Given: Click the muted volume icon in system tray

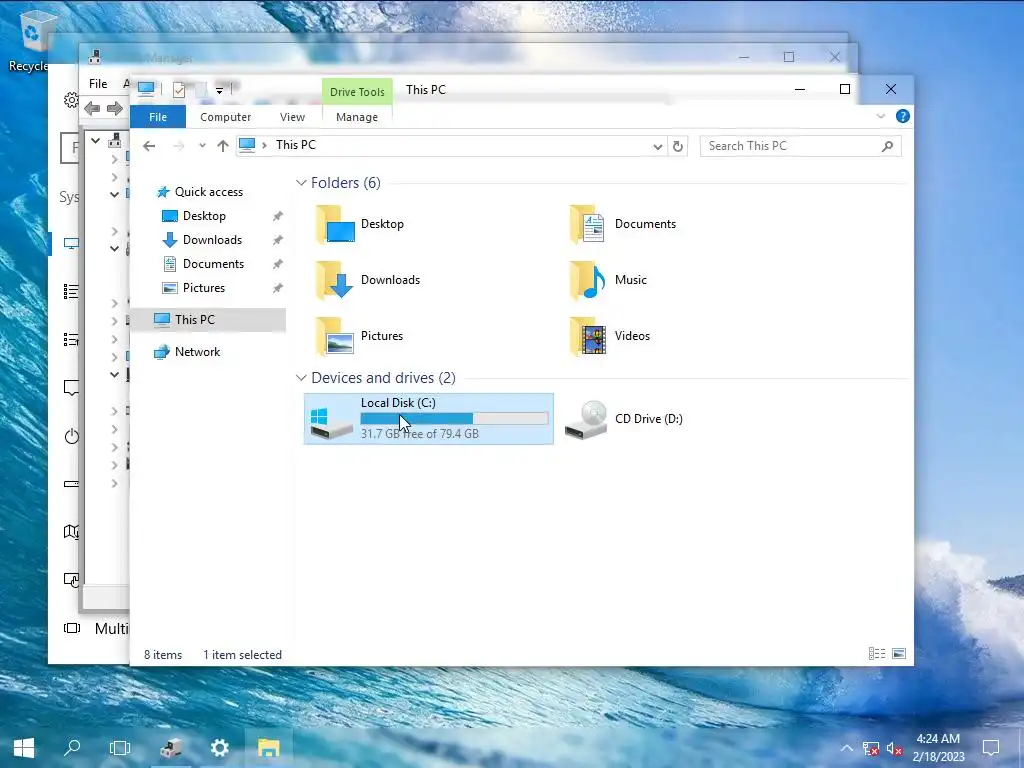Looking at the screenshot, I should [893, 749].
